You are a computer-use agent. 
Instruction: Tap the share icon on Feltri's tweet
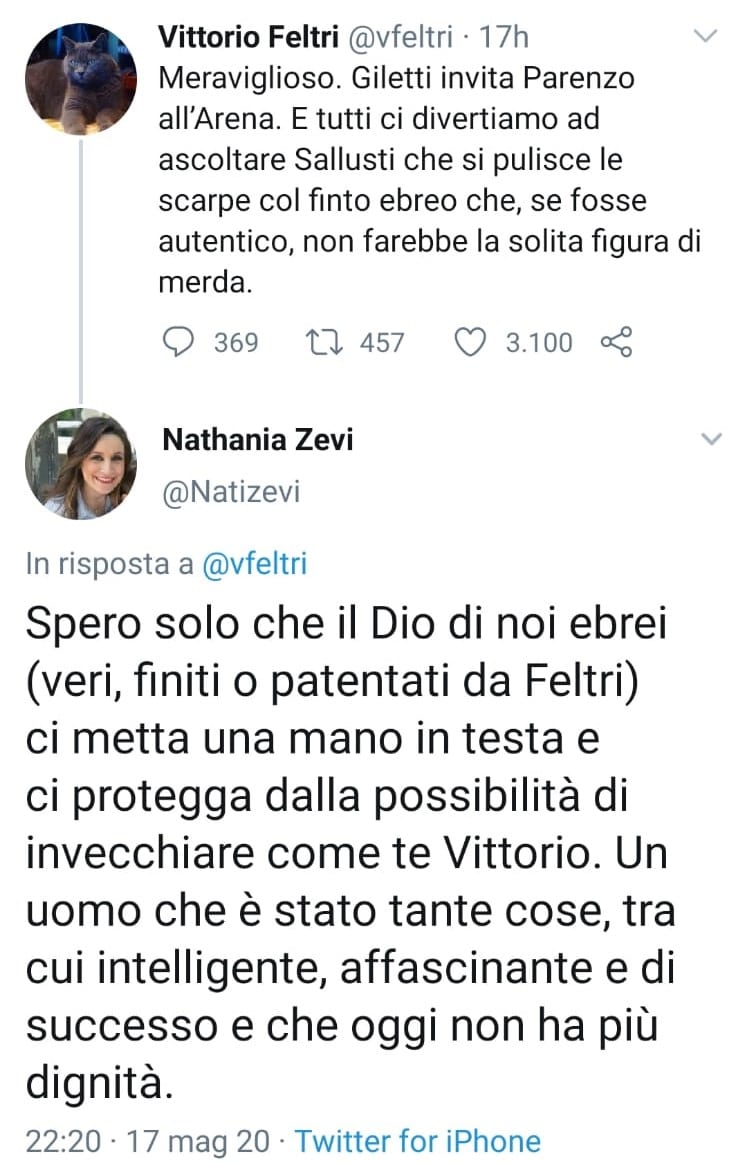[616, 343]
